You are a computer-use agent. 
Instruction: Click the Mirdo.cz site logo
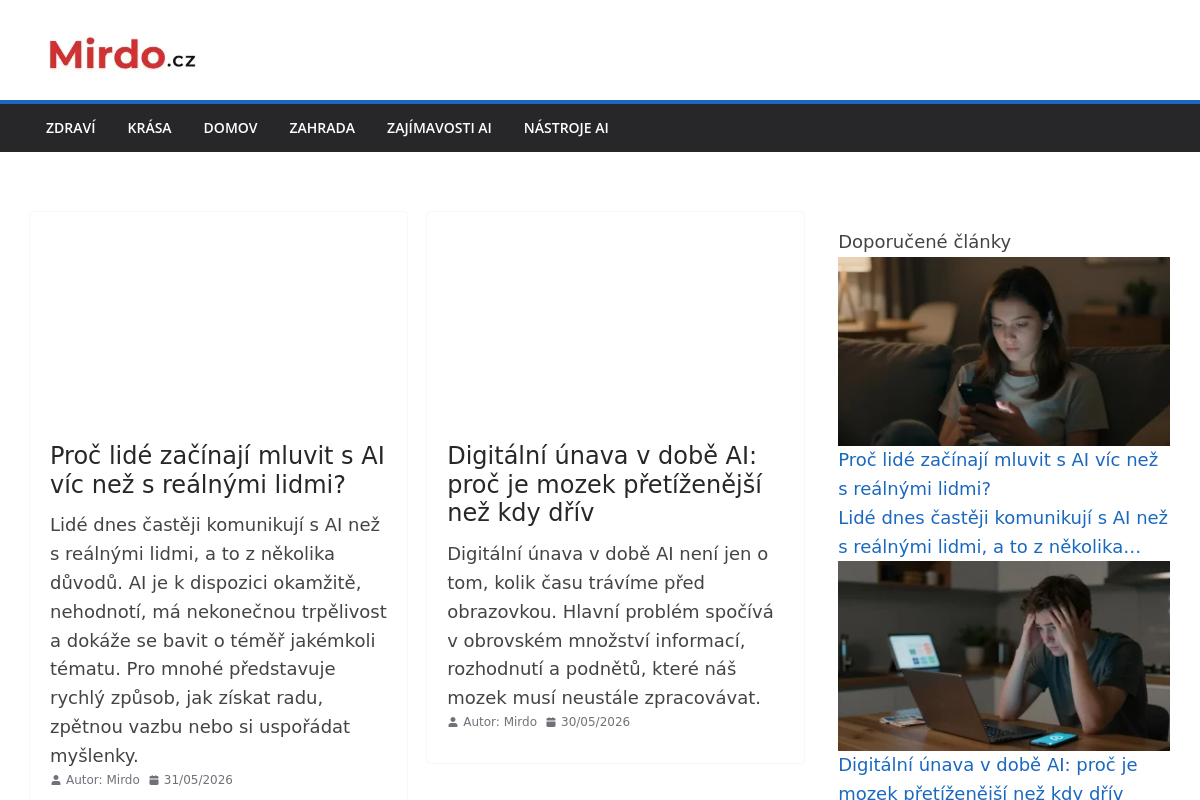(x=122, y=54)
